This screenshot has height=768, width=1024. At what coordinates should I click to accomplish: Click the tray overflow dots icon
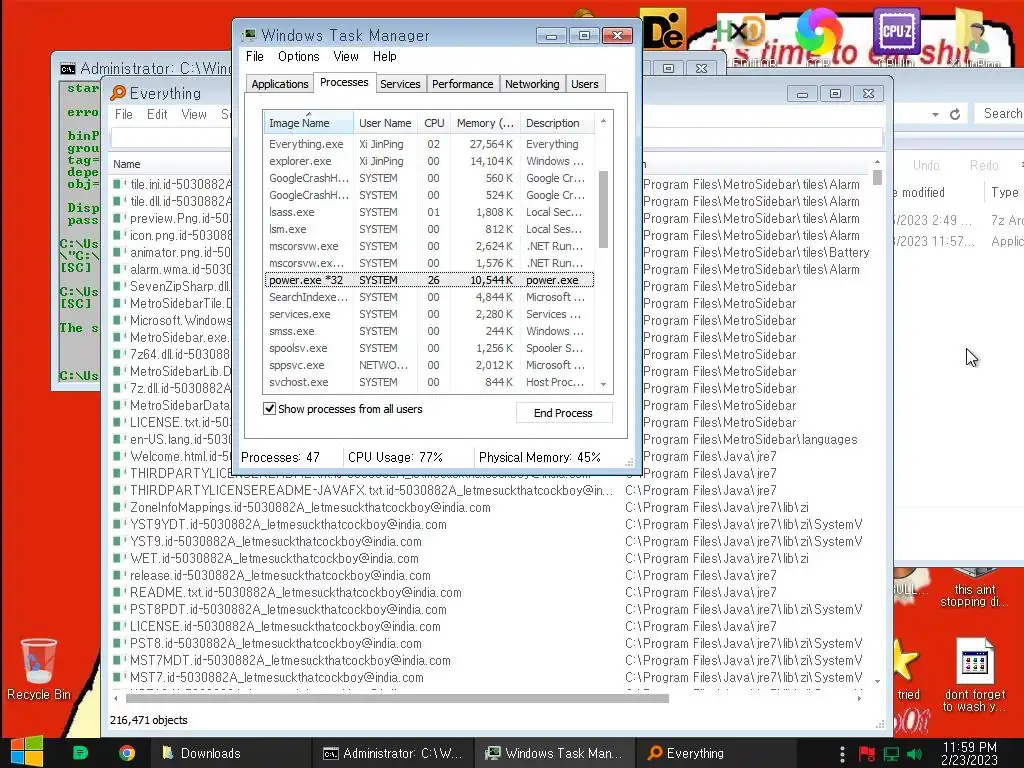pyautogui.click(x=842, y=754)
